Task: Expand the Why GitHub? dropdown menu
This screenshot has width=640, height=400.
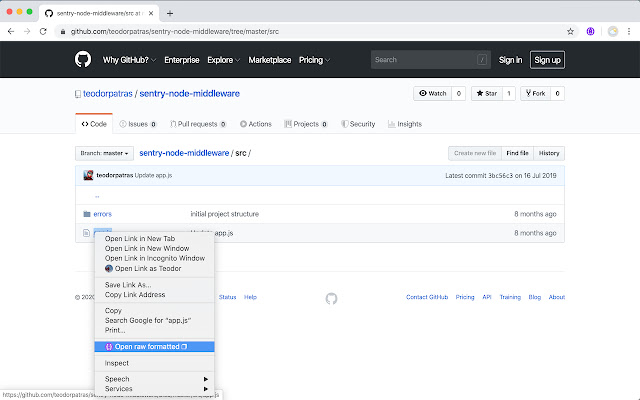Action: [x=129, y=60]
